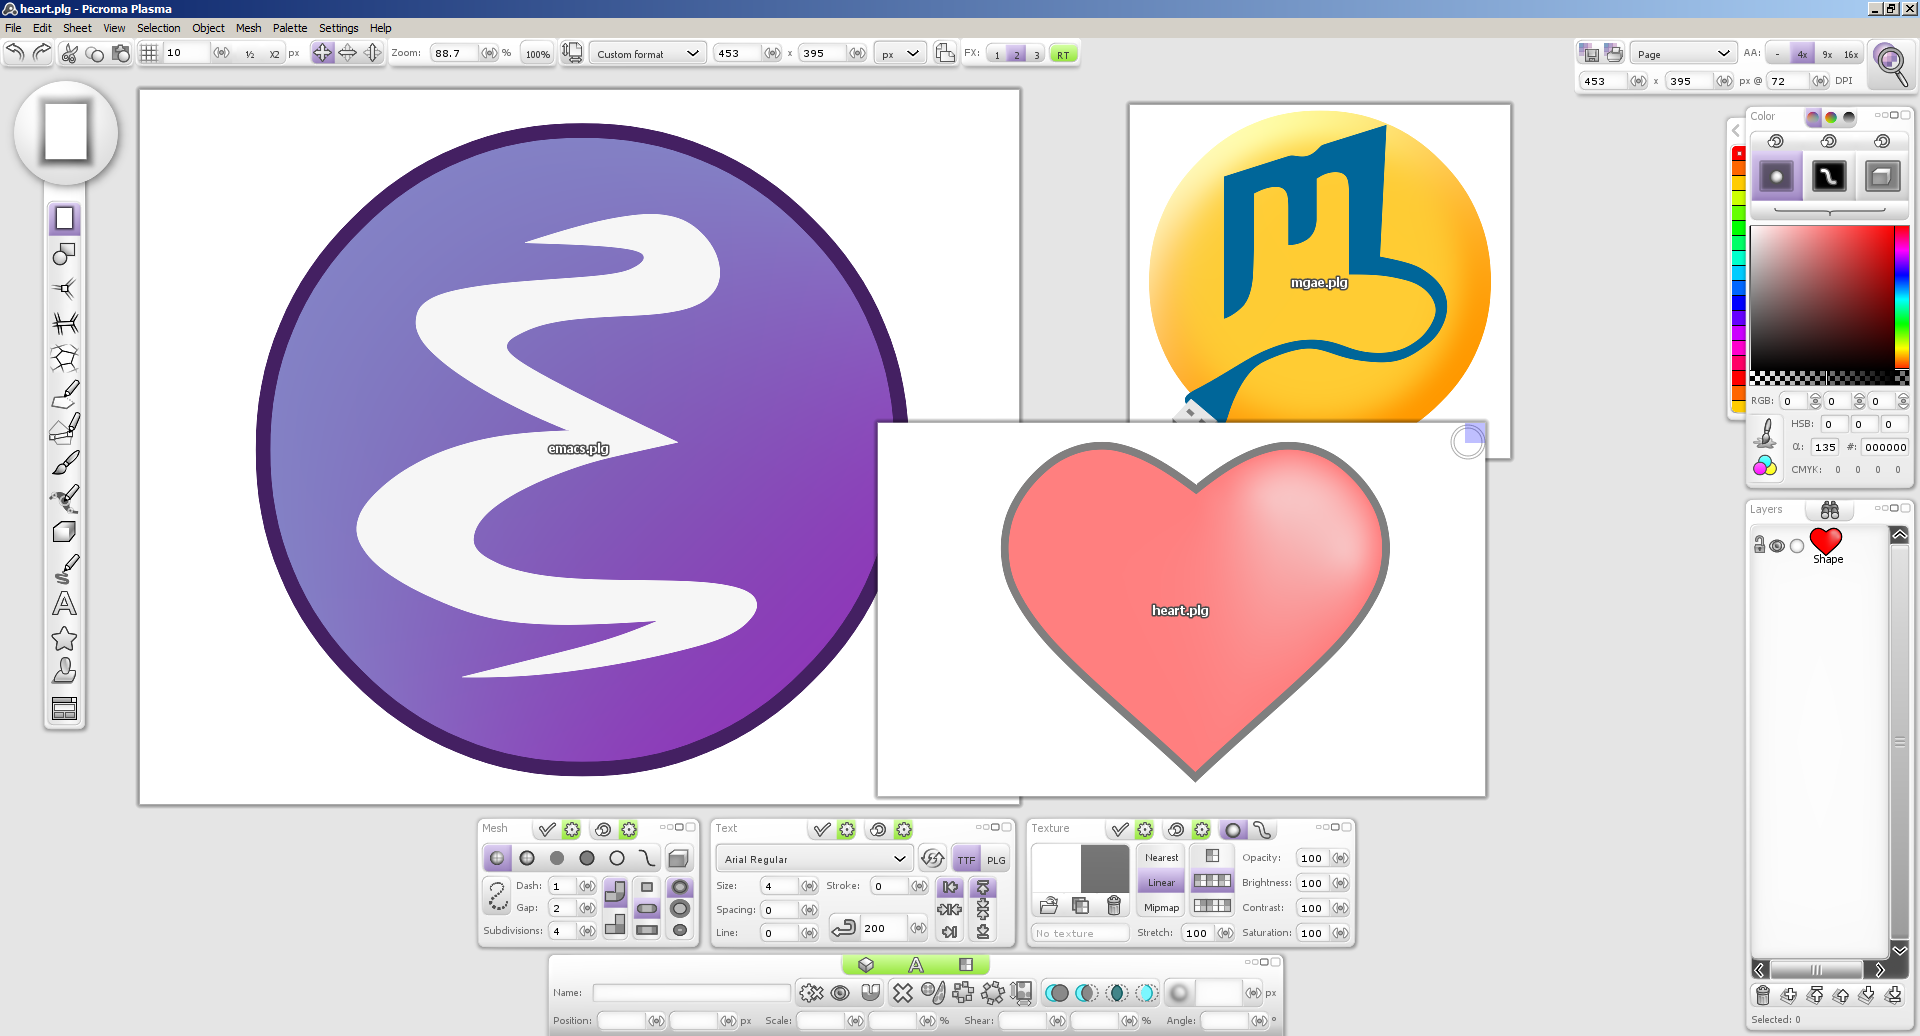Open the Settings menu
This screenshot has width=1920, height=1036.
[338, 28]
